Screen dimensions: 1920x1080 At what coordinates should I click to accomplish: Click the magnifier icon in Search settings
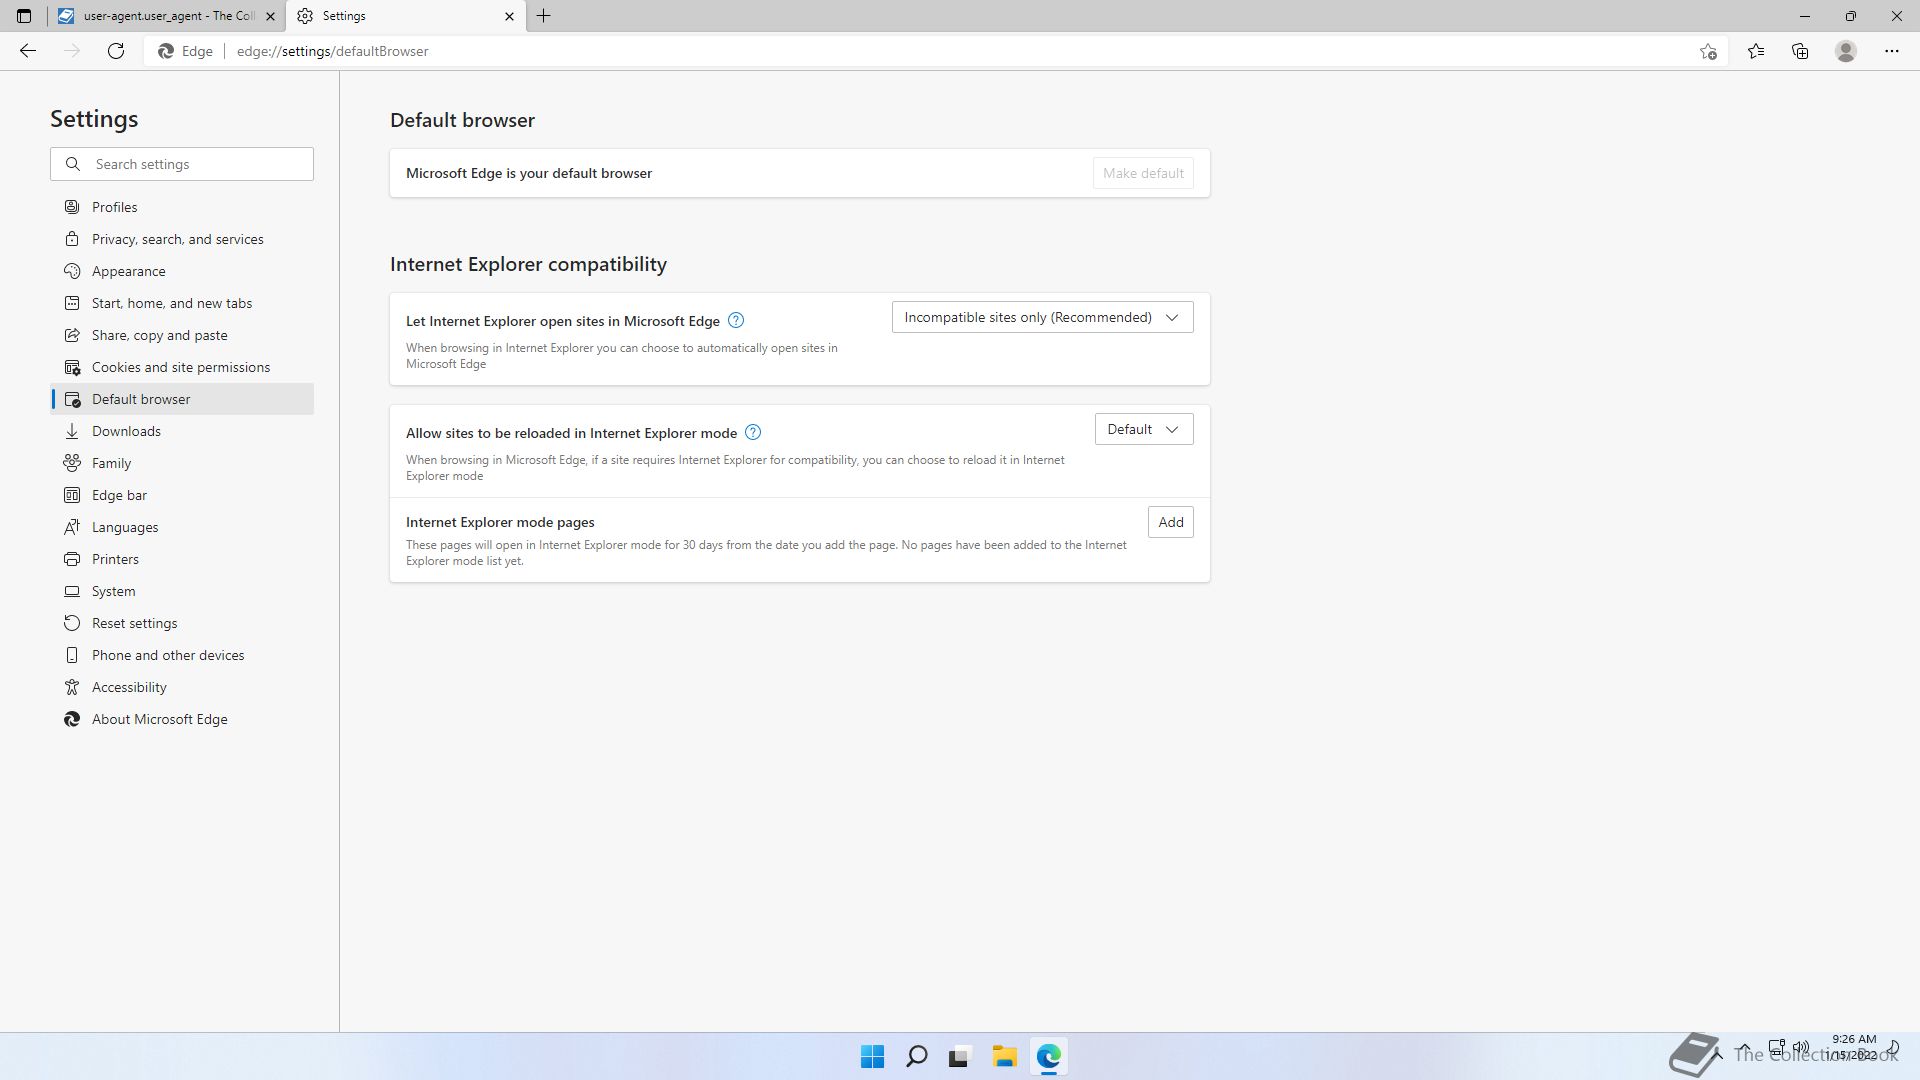73,164
